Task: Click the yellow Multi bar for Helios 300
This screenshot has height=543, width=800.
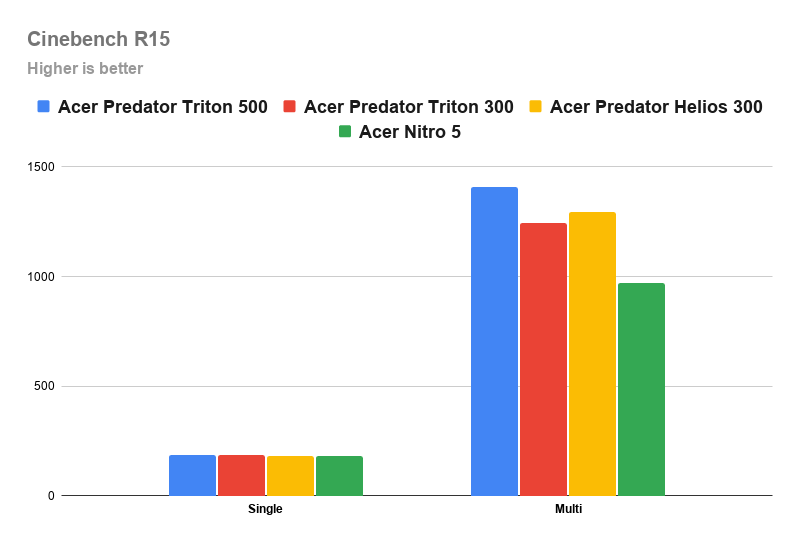Action: point(592,354)
